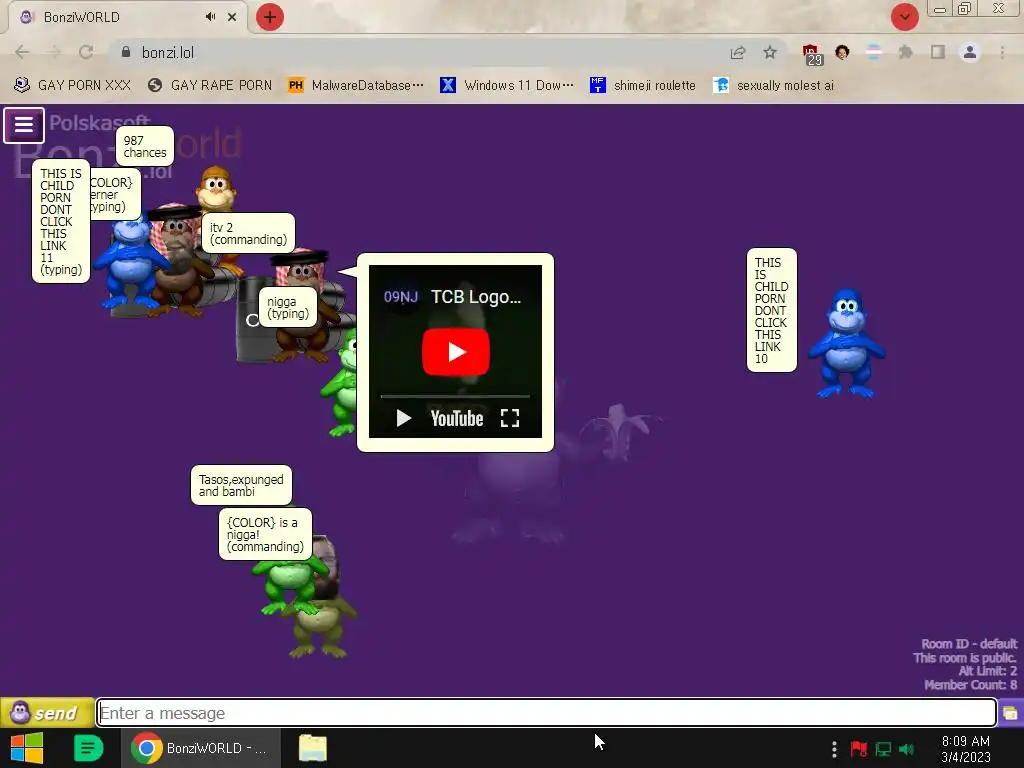Open the striped flag extension icon
1024x768 pixels.
click(873, 52)
